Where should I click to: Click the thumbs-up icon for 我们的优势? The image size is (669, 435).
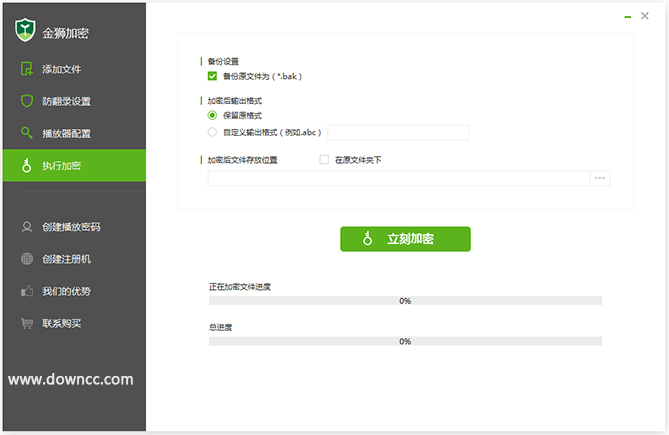[x=27, y=291]
